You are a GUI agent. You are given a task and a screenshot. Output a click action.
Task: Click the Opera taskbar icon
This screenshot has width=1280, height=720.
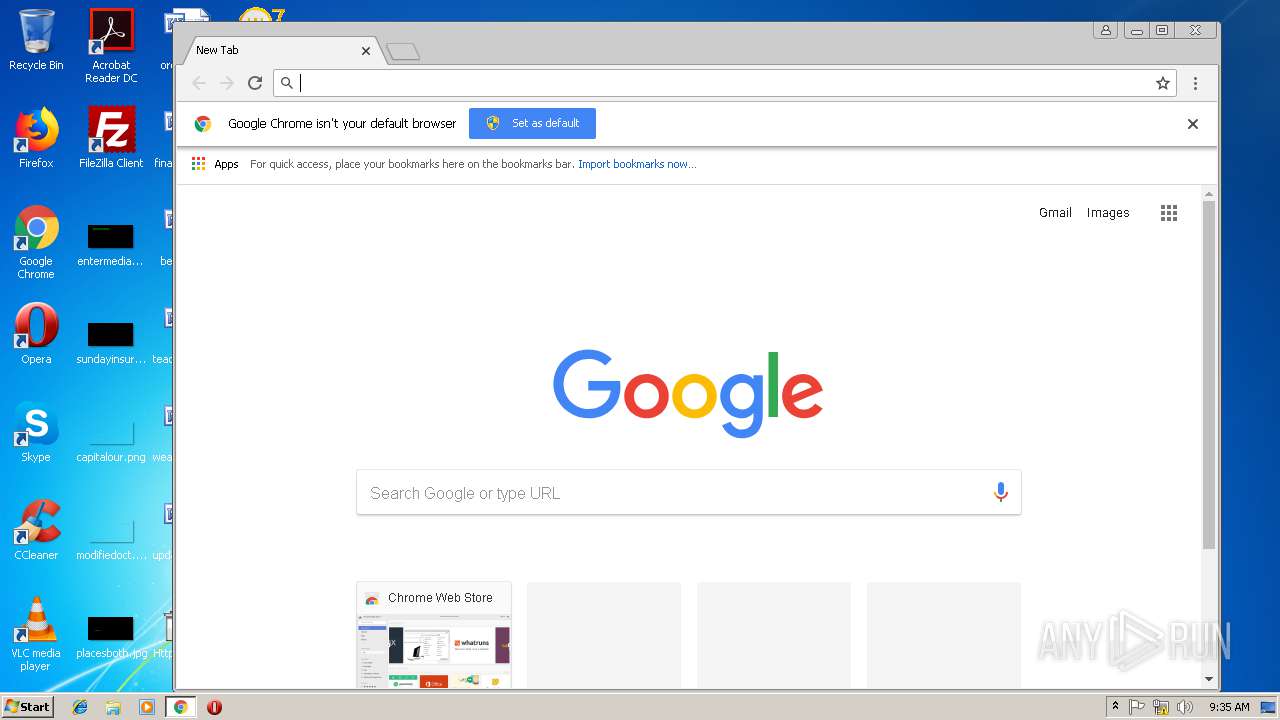214,707
